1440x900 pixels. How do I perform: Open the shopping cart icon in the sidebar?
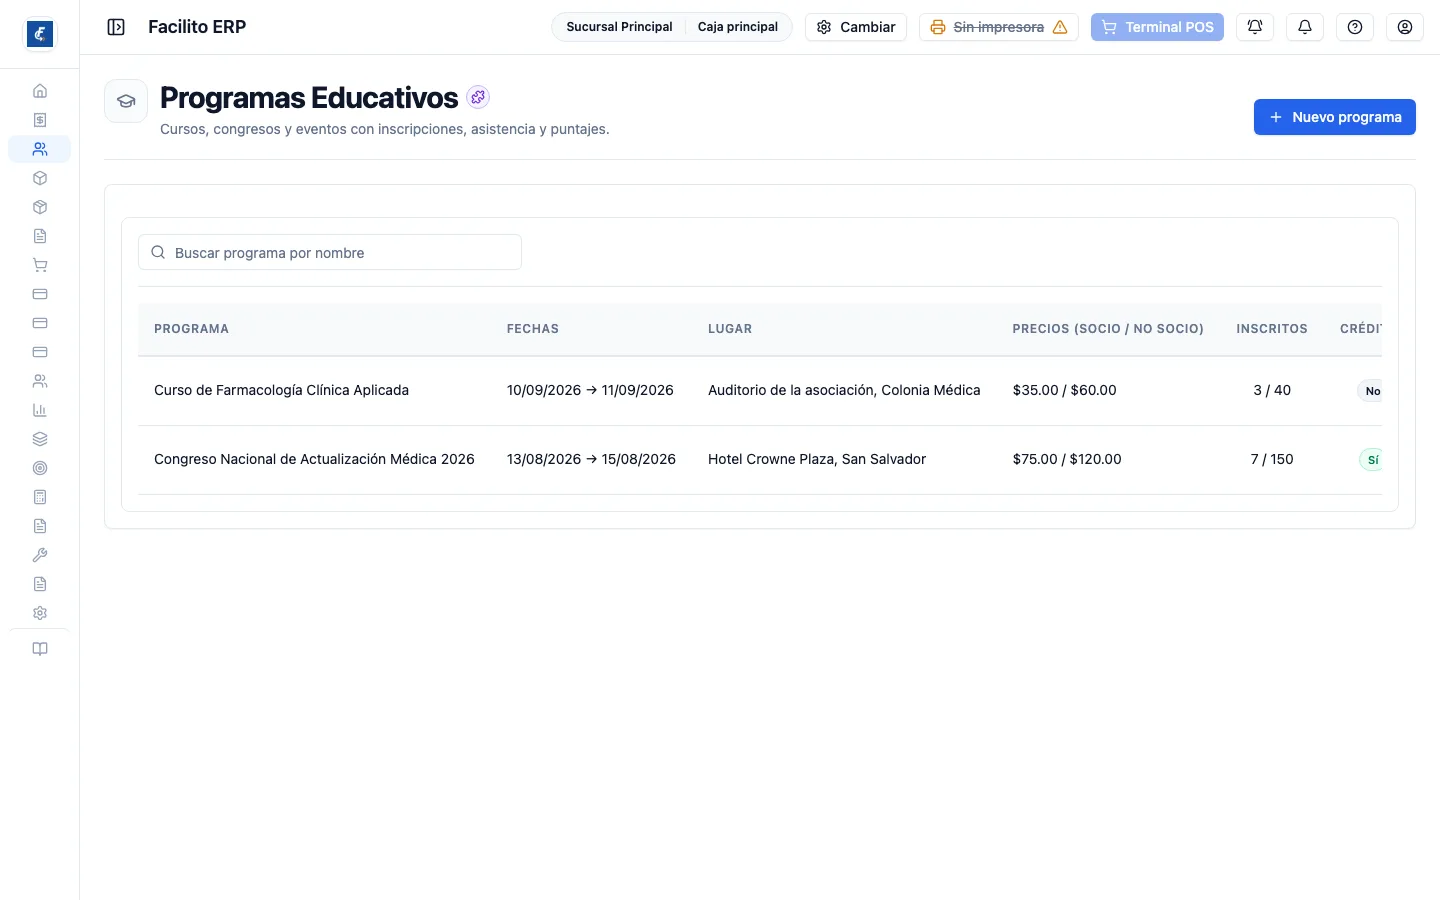tap(40, 265)
